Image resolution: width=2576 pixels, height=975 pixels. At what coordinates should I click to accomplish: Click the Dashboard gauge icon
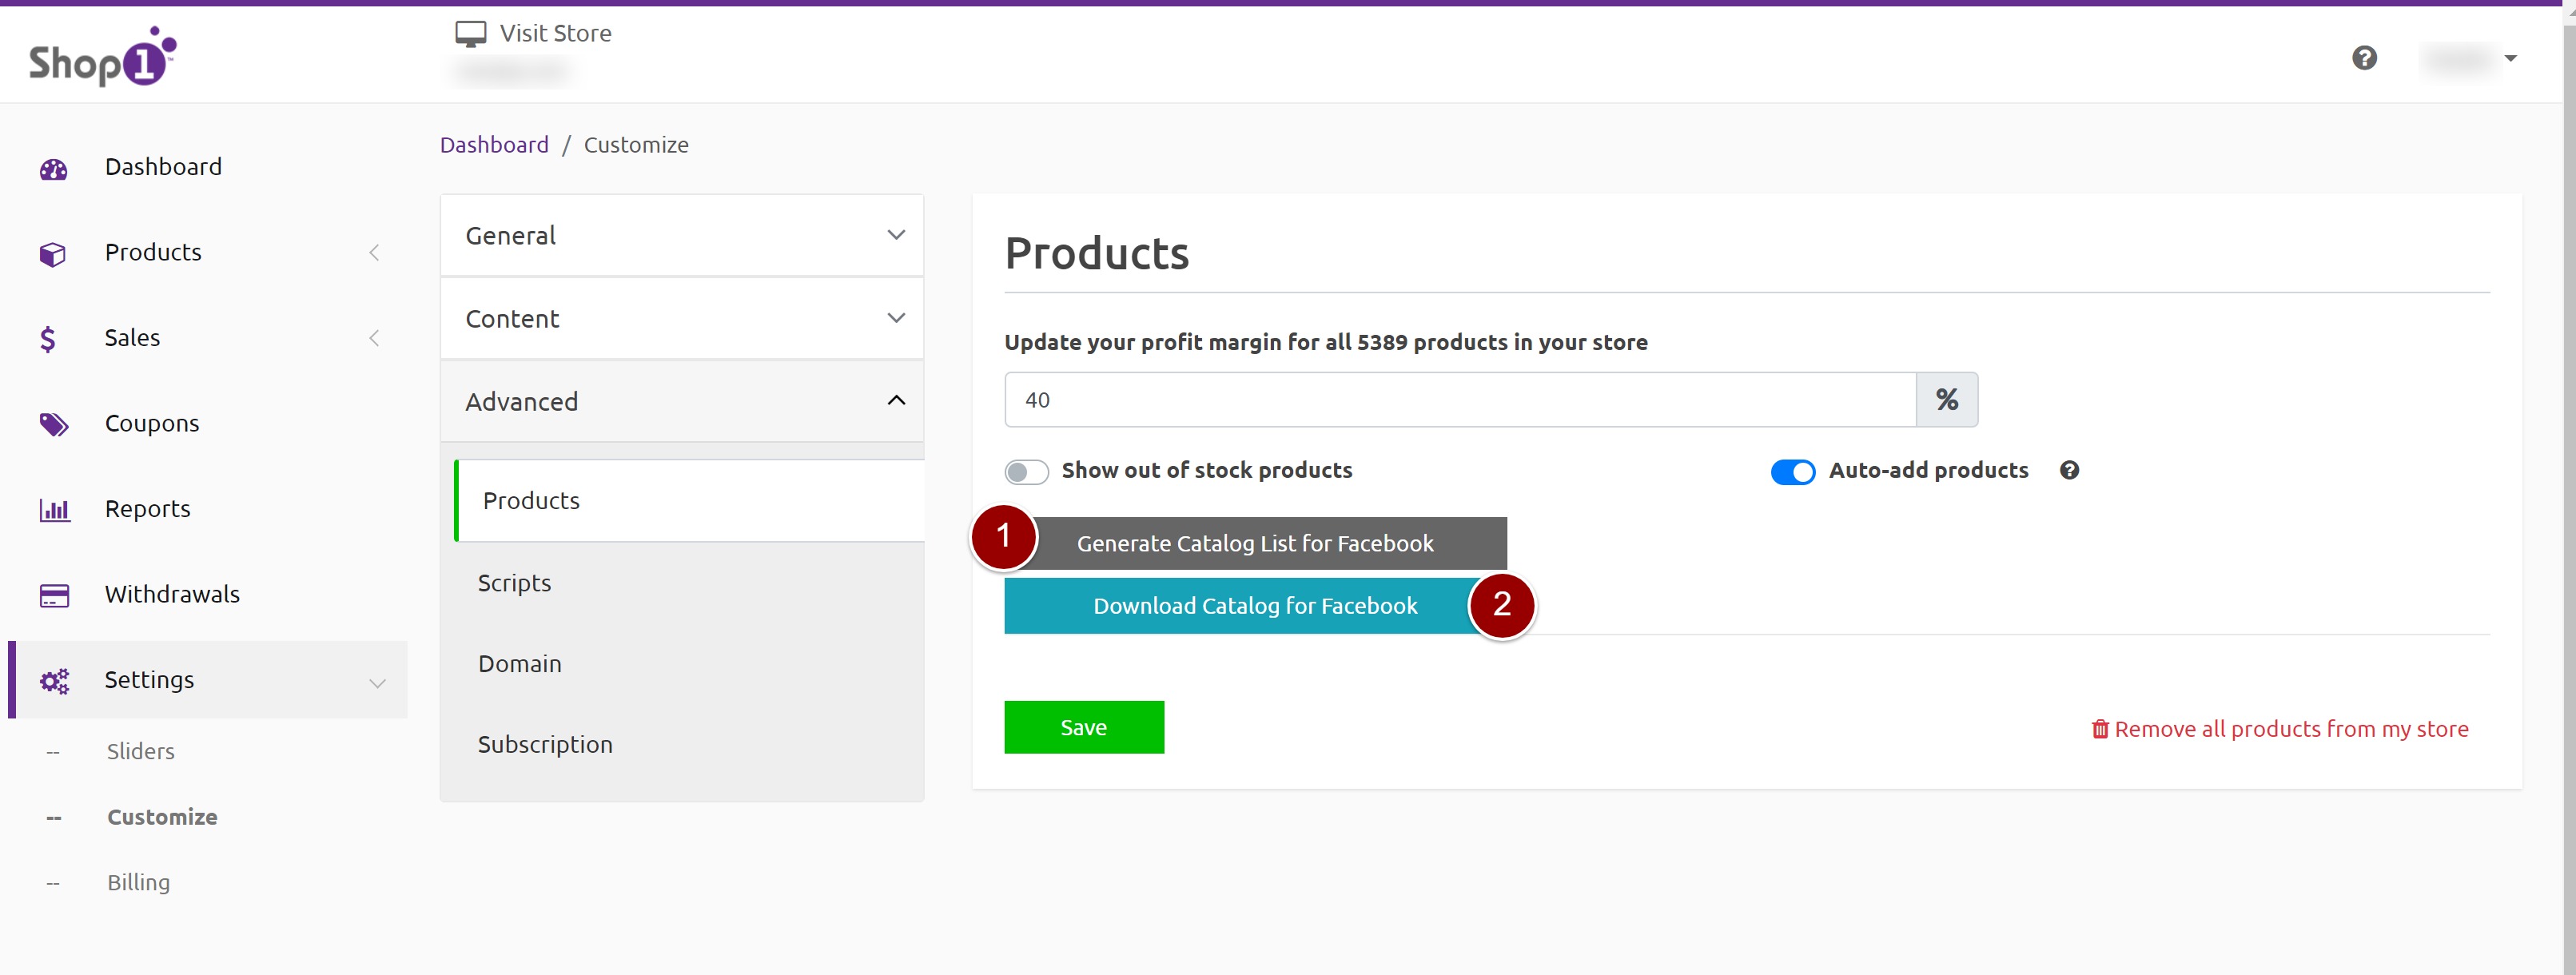tap(53, 169)
